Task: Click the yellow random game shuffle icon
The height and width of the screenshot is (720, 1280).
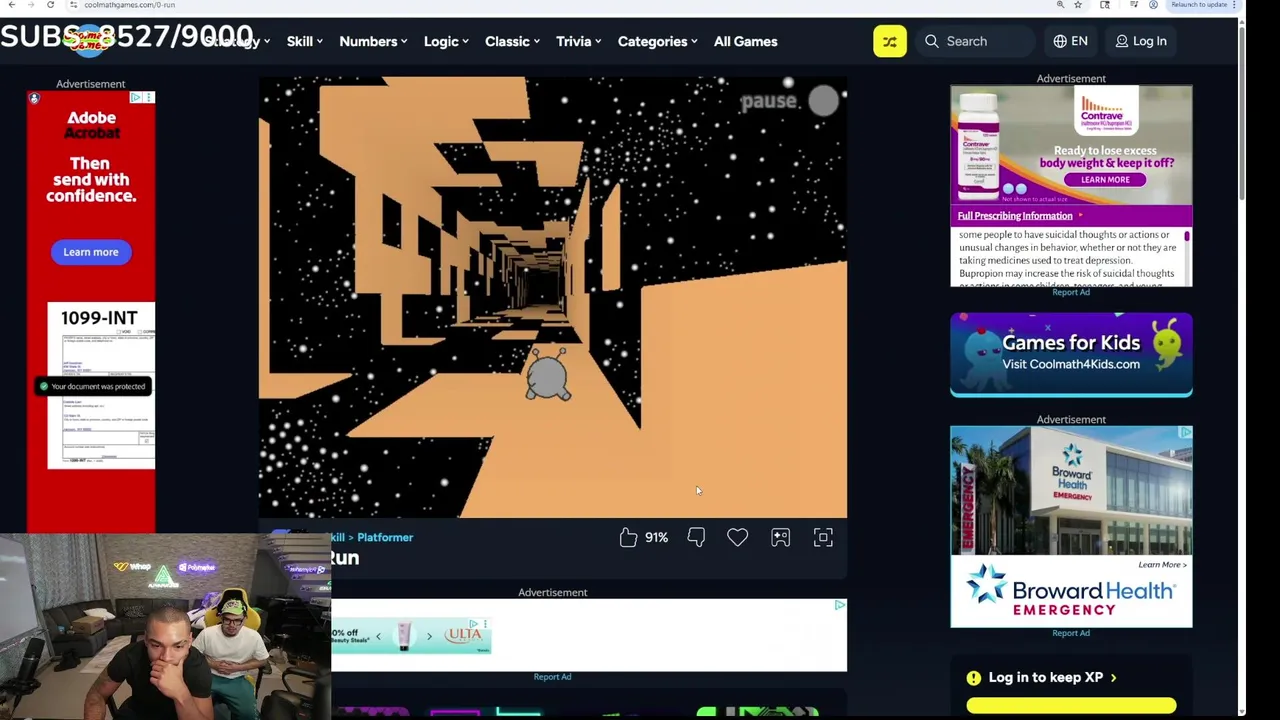Action: coord(889,41)
